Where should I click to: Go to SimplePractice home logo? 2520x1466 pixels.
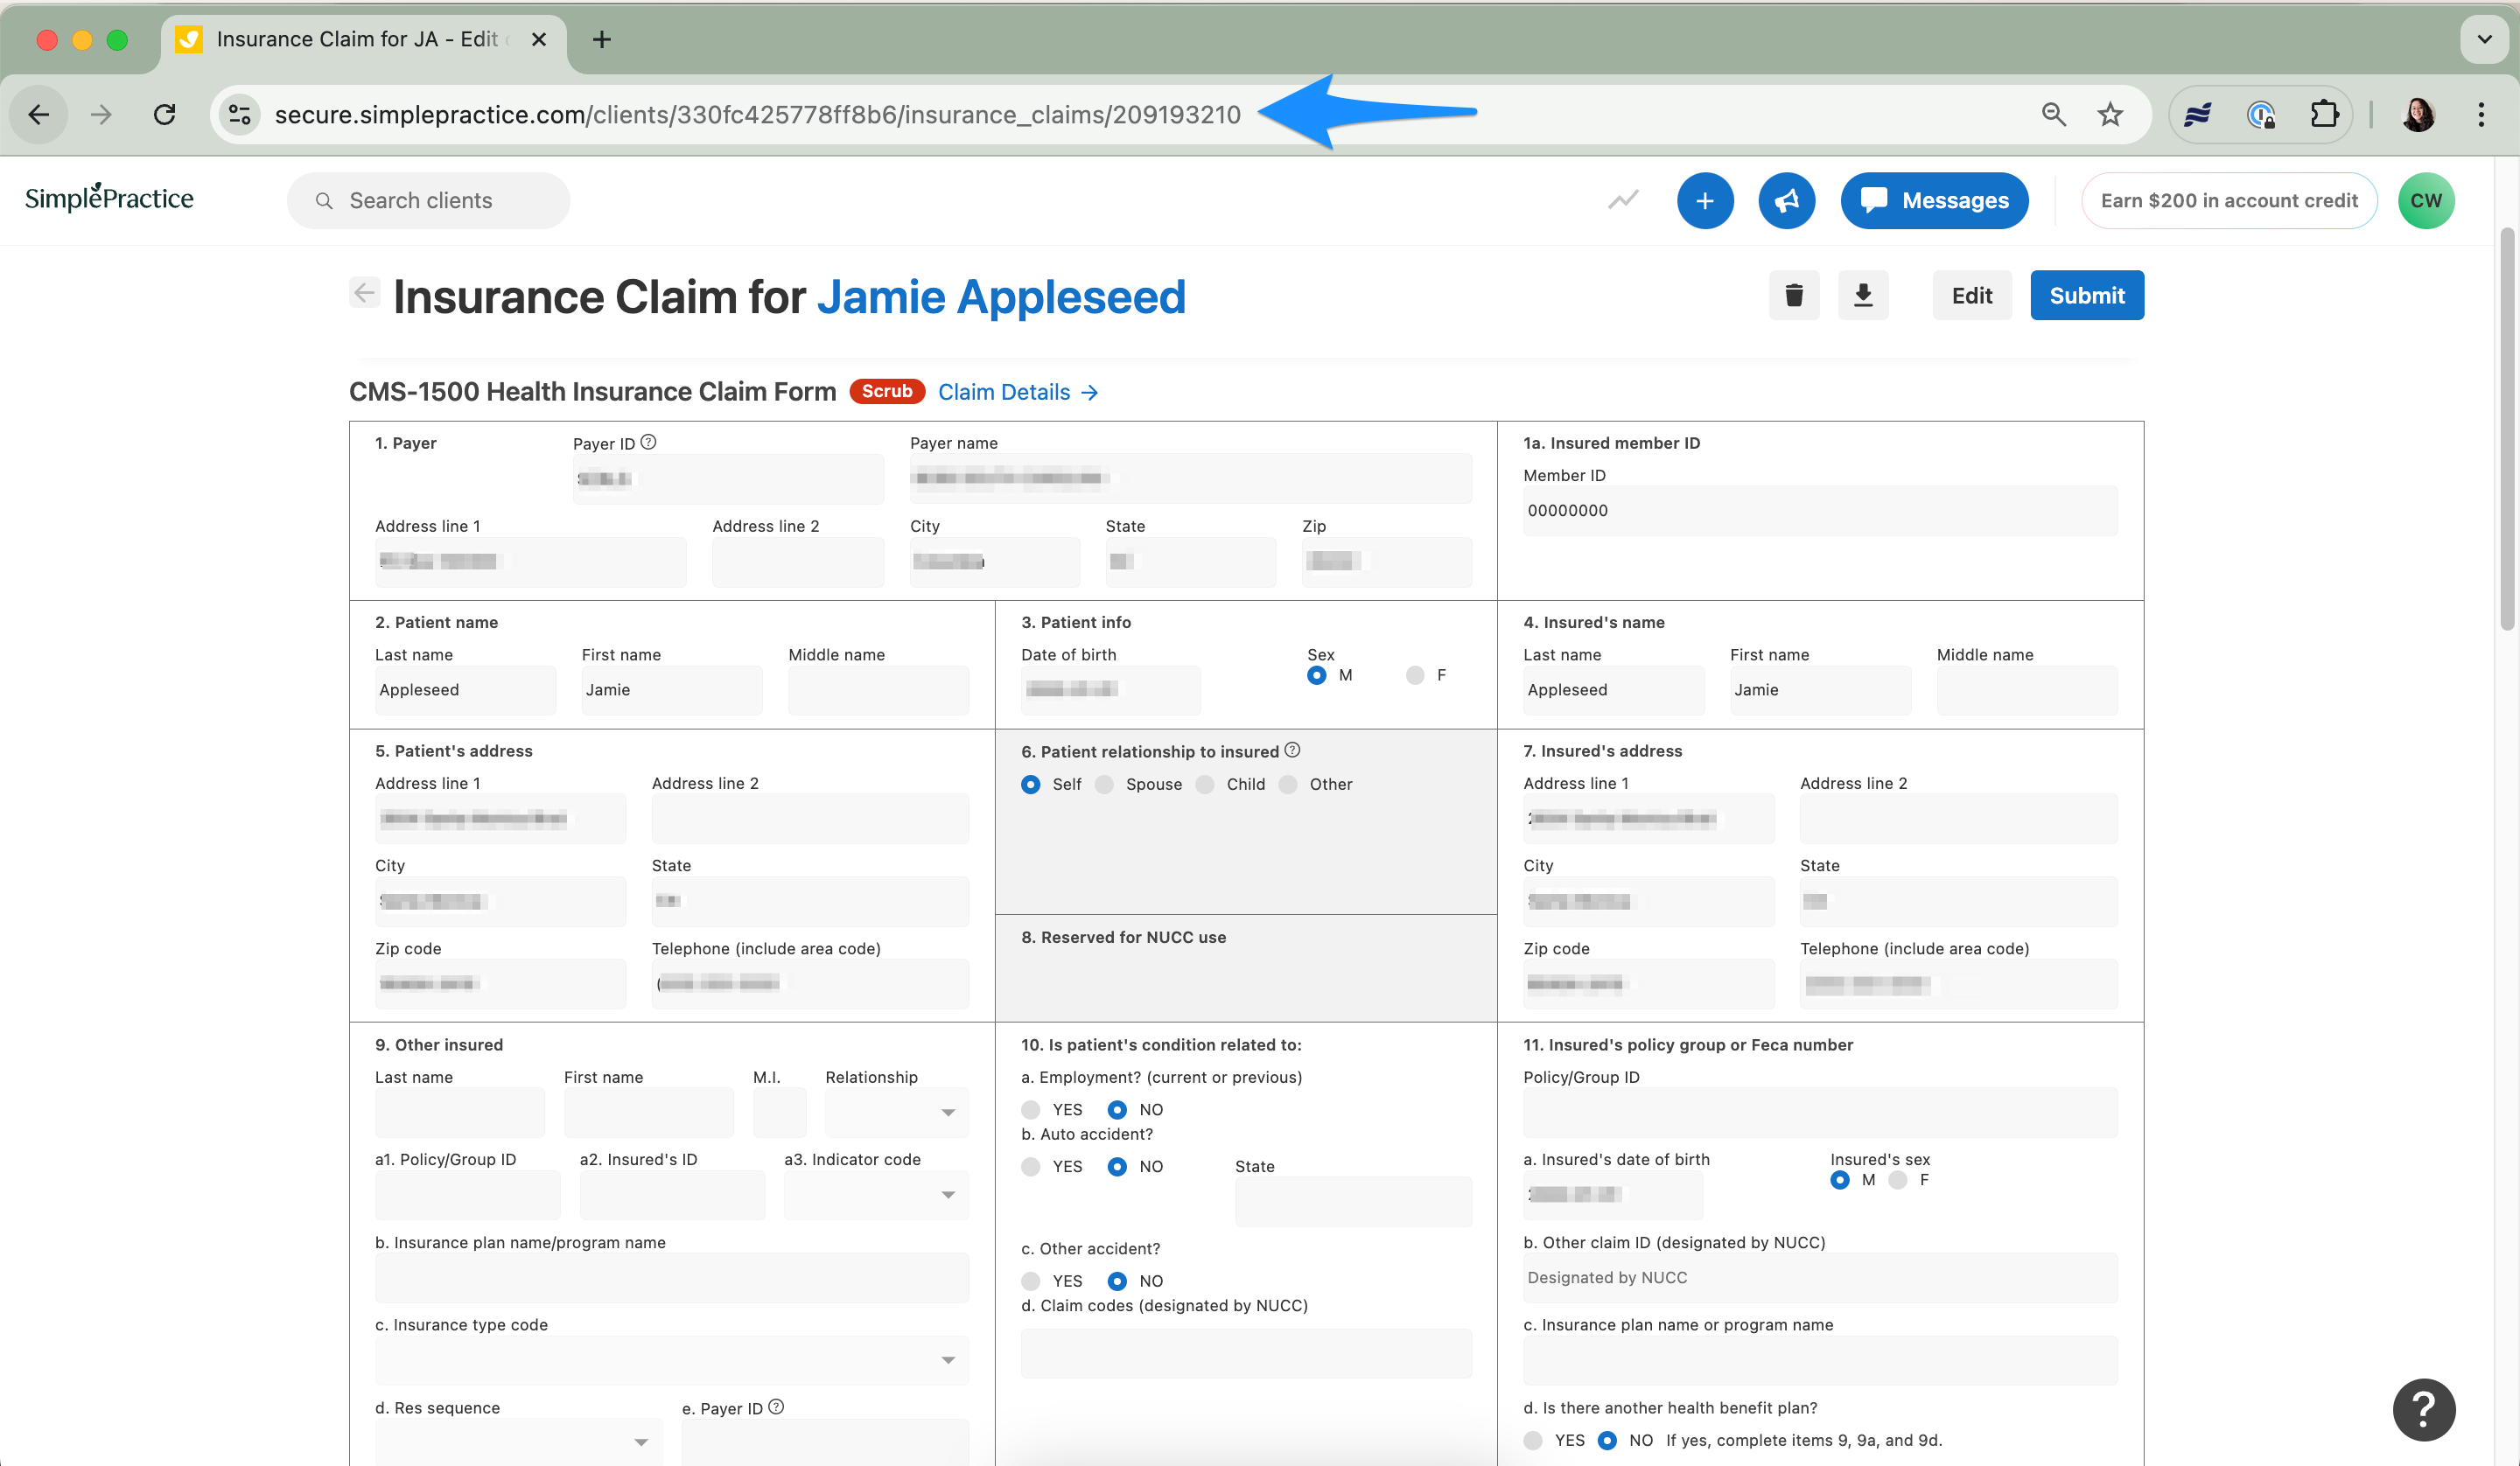pyautogui.click(x=109, y=198)
